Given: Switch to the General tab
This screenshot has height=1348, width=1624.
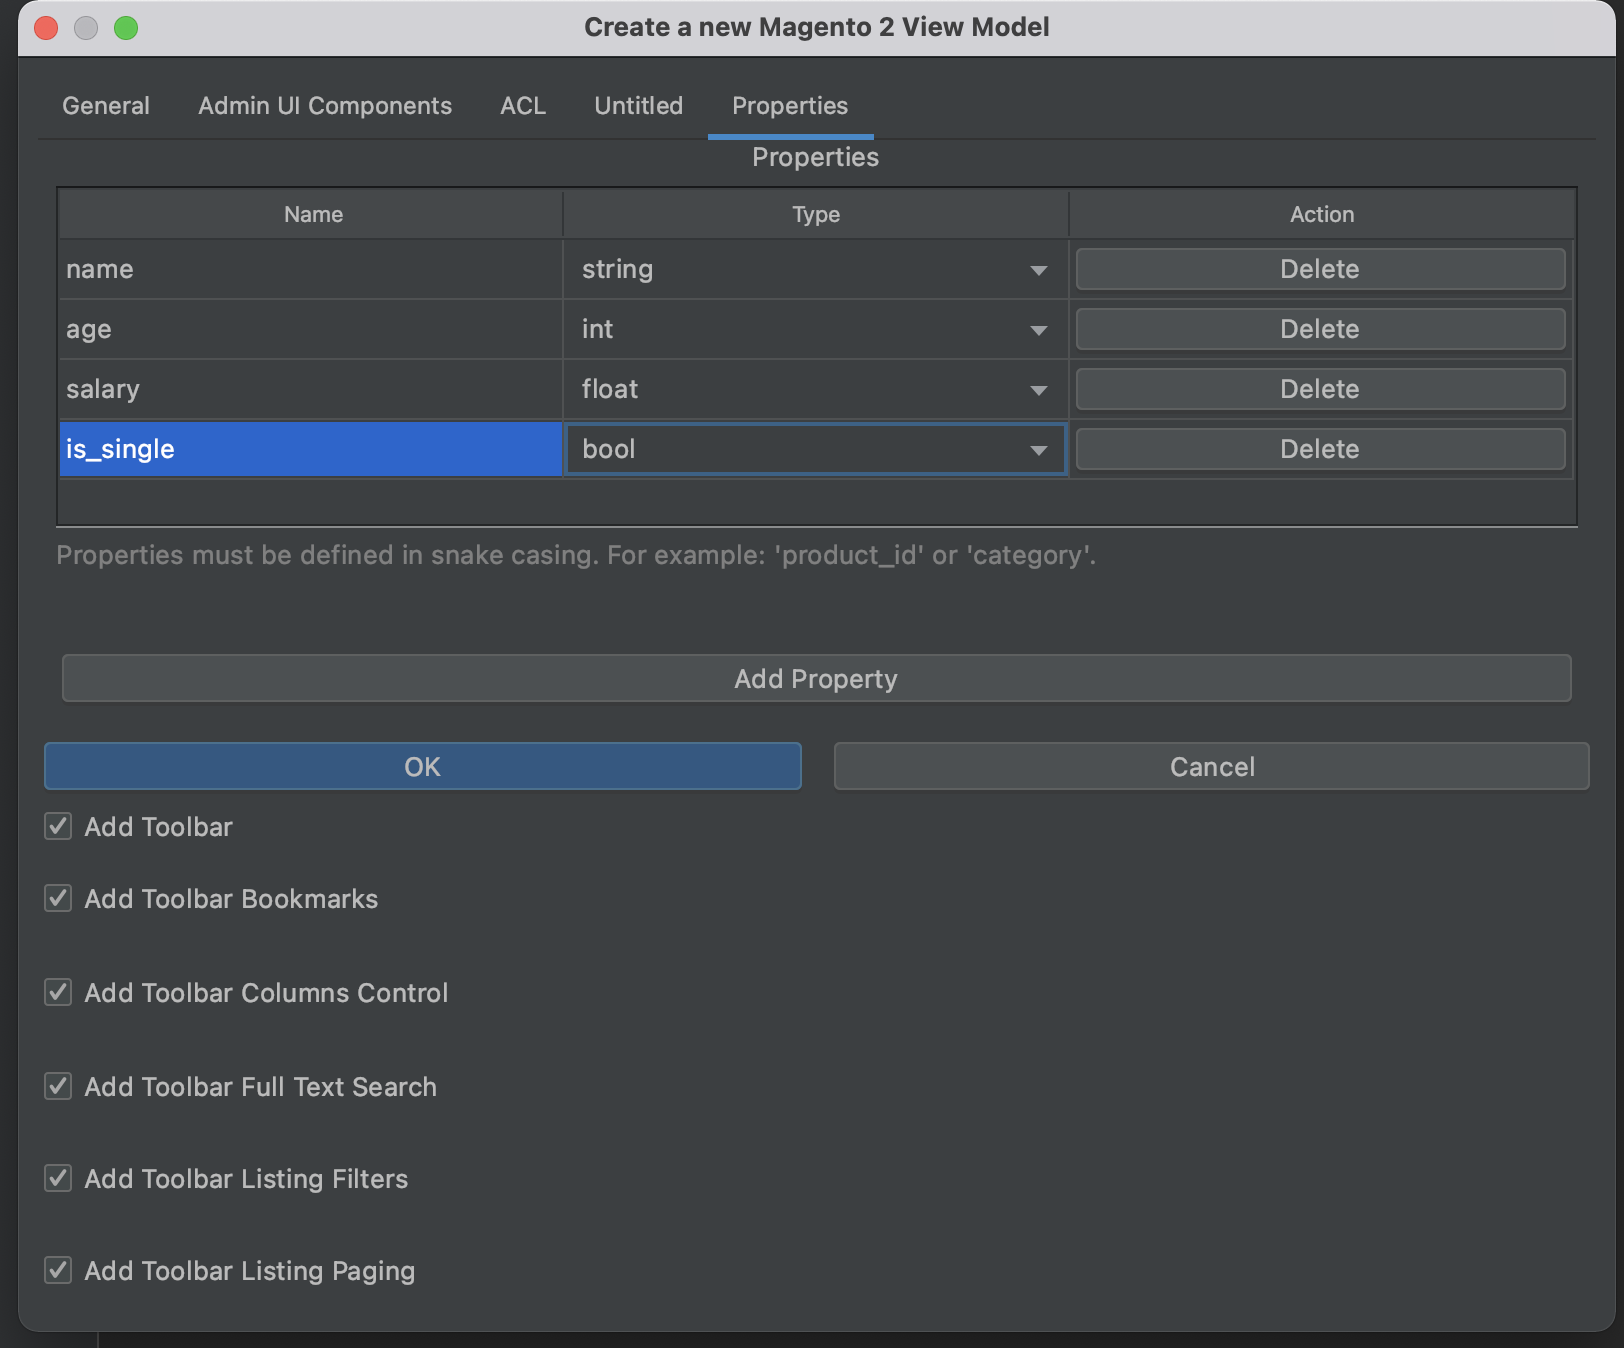Looking at the screenshot, I should click(106, 106).
